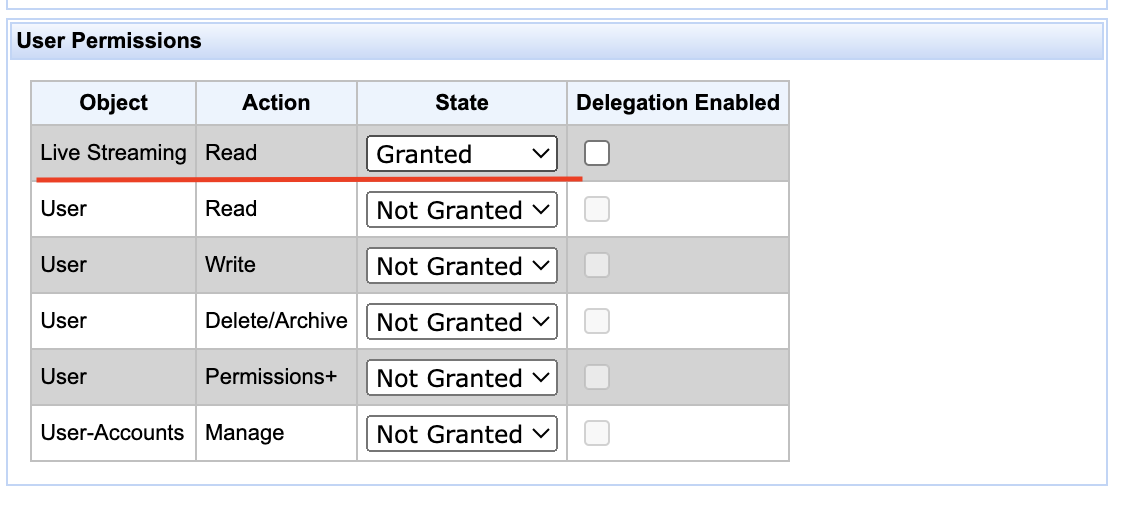Click the Action column header
Image resolution: width=1148 pixels, height=528 pixels.
pos(276,103)
